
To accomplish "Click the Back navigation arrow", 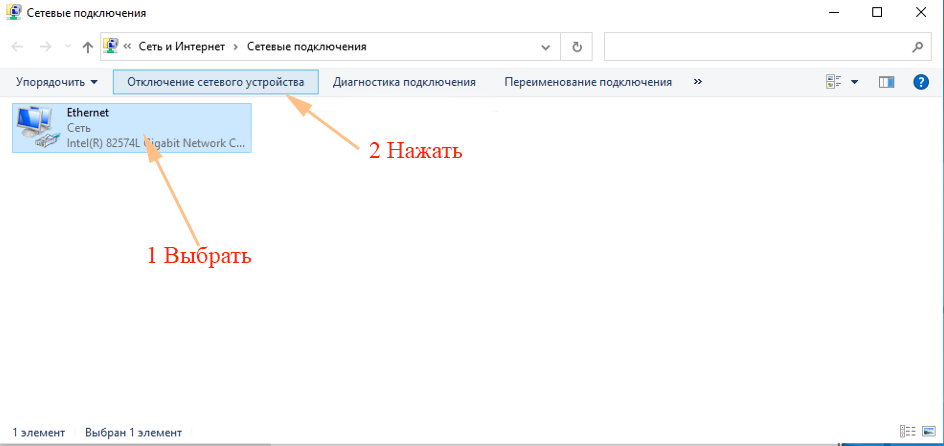I will click(17, 47).
